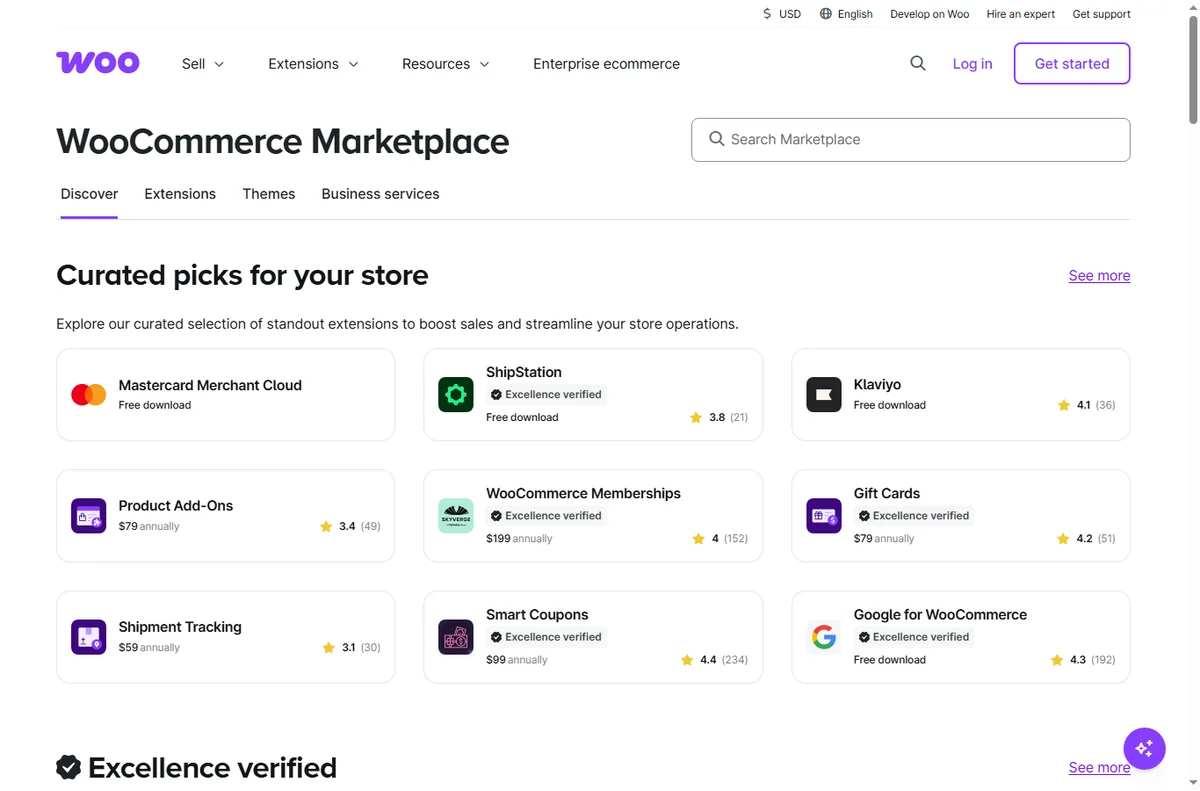Open Develop on Woo link
This screenshot has width=1200, height=791.
930,14
